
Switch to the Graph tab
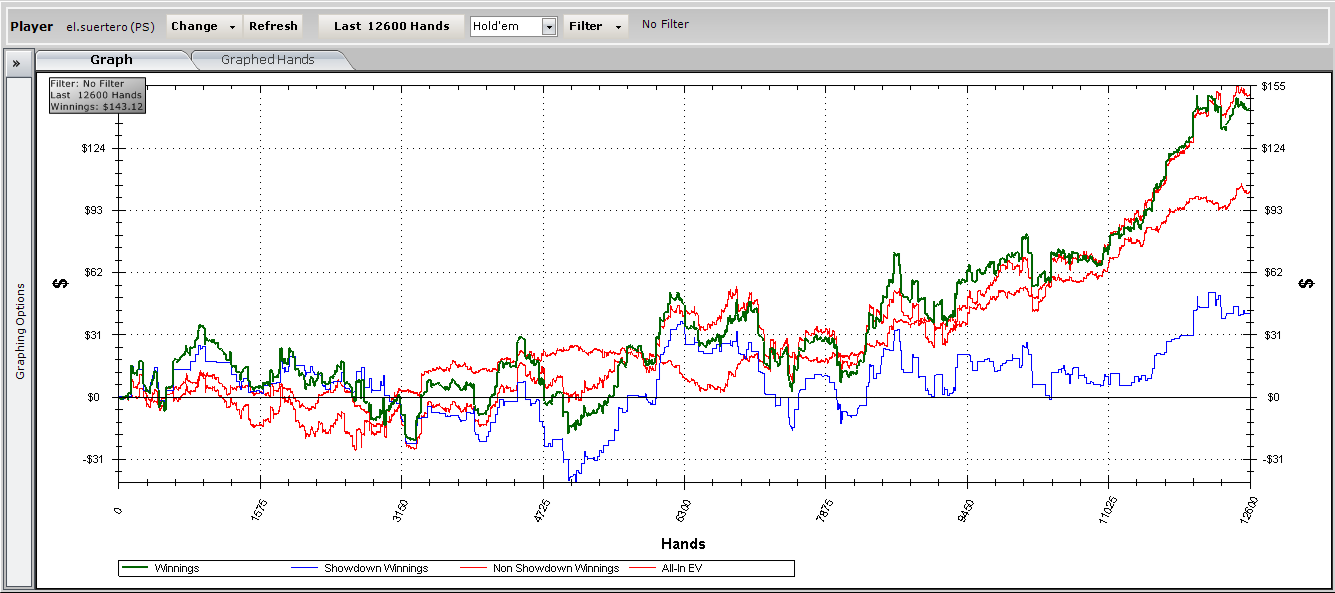click(x=111, y=60)
